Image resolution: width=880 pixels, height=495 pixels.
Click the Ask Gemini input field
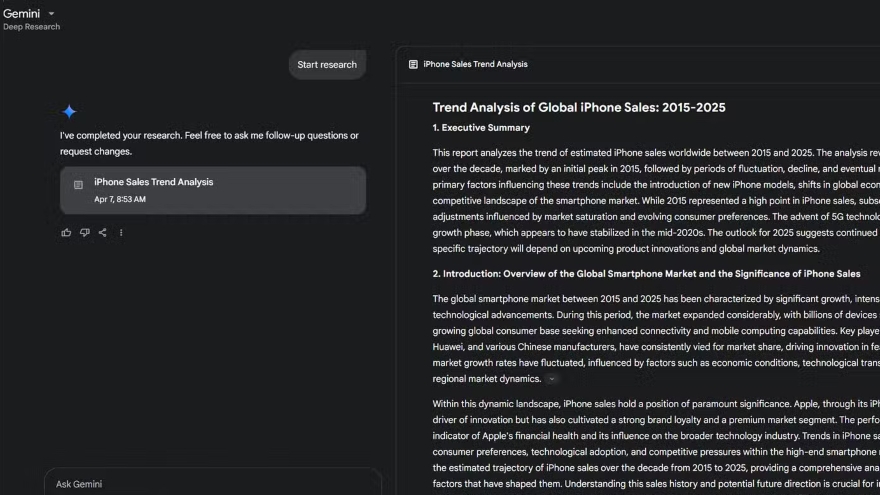click(x=212, y=484)
